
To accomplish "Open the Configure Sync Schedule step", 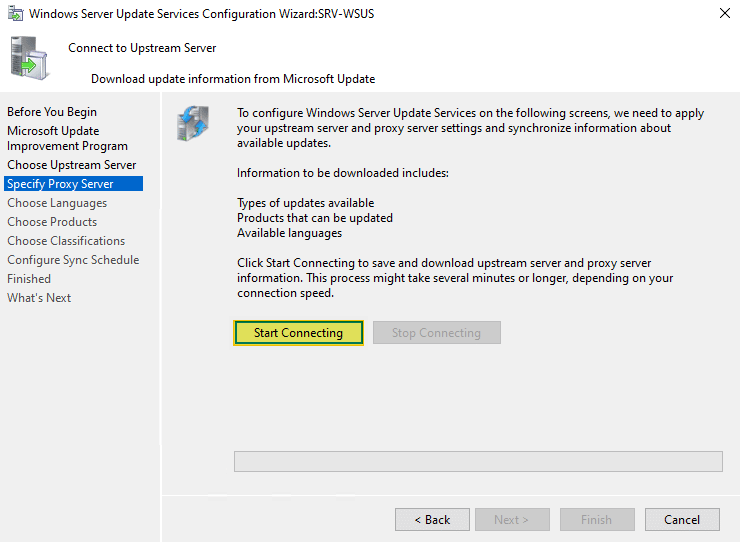I will coord(73,260).
